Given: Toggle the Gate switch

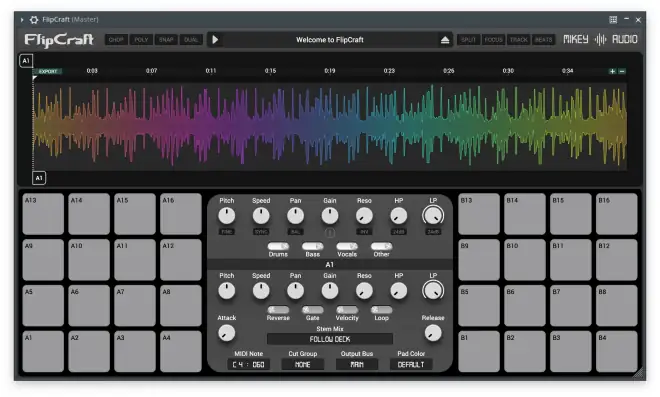Looking at the screenshot, I should (313, 310).
